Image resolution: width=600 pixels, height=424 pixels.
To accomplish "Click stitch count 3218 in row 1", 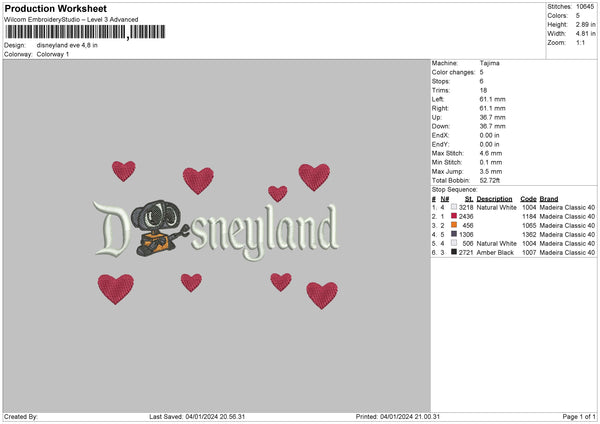I will pos(466,207).
